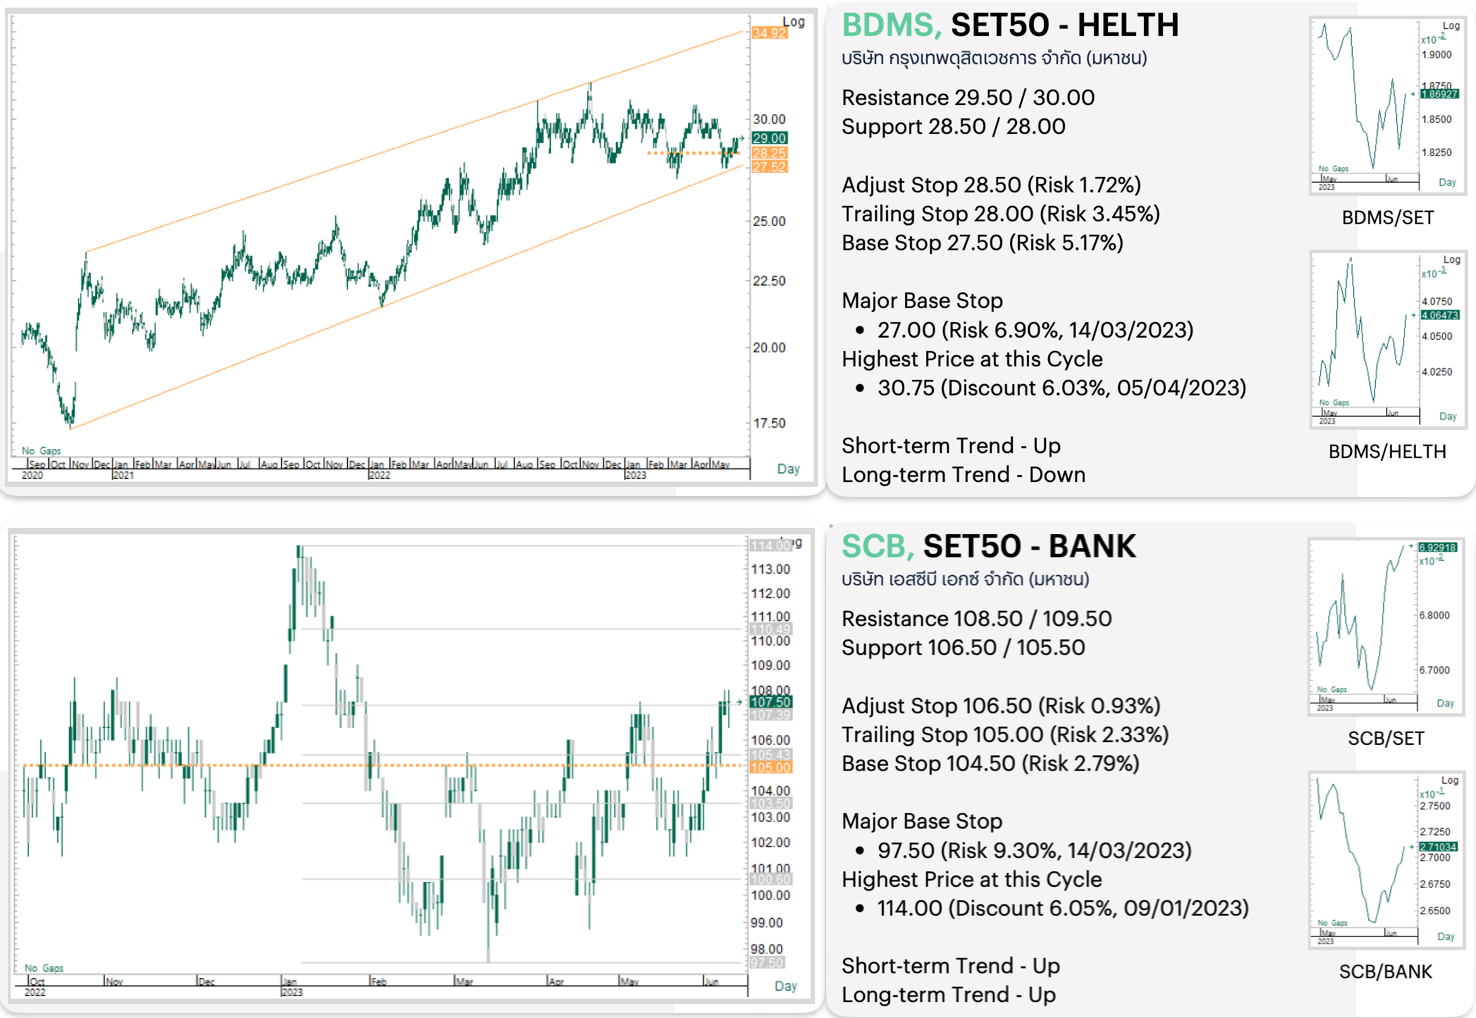Click '114.00 (Discount 6.05%, 09/01/2023)' bullet
The width and height of the screenshot is (1476, 1018).
click(x=1063, y=908)
